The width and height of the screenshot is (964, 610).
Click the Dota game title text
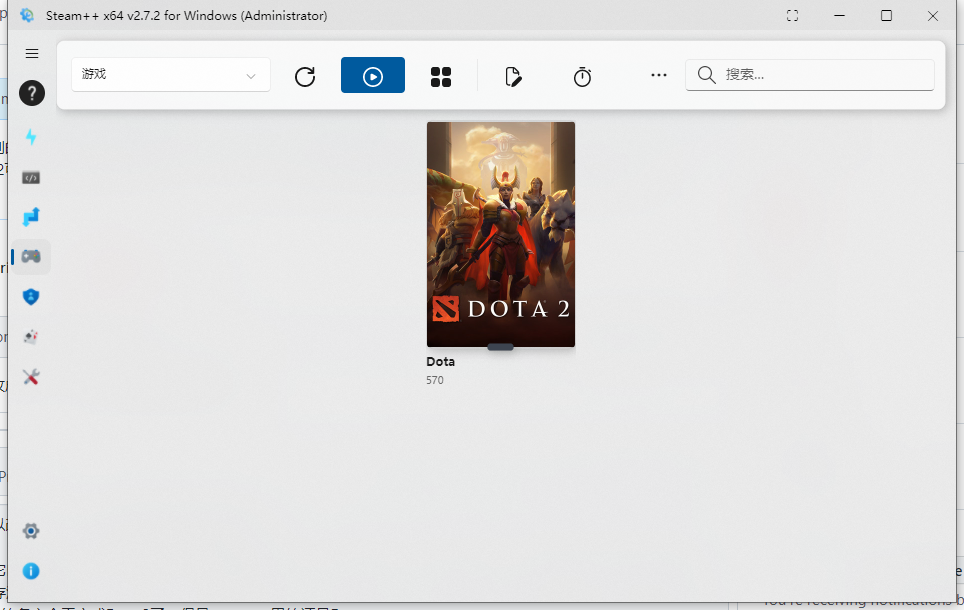441,362
